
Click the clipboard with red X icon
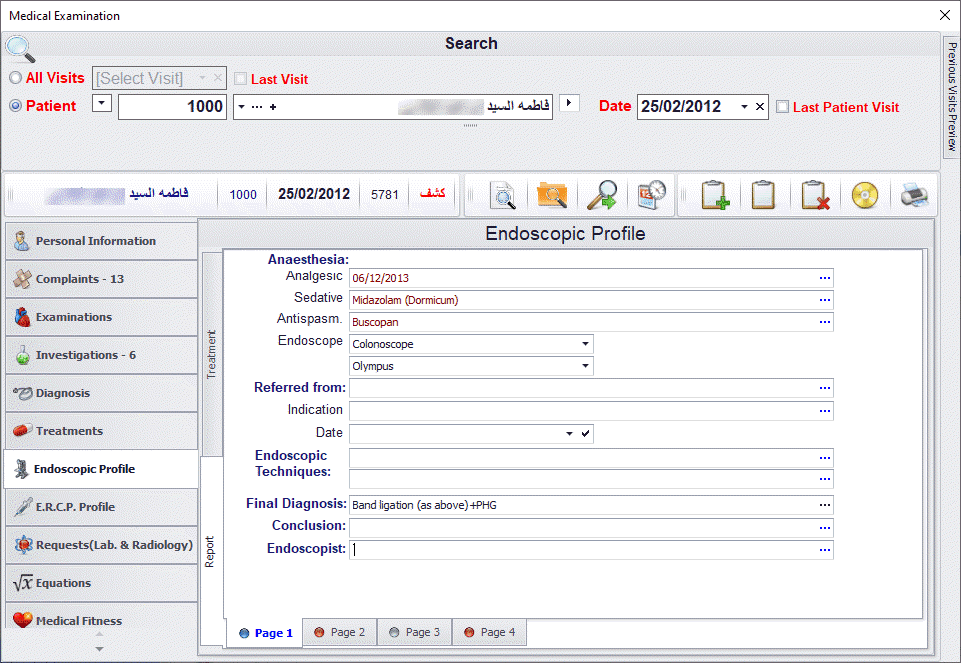(x=815, y=195)
